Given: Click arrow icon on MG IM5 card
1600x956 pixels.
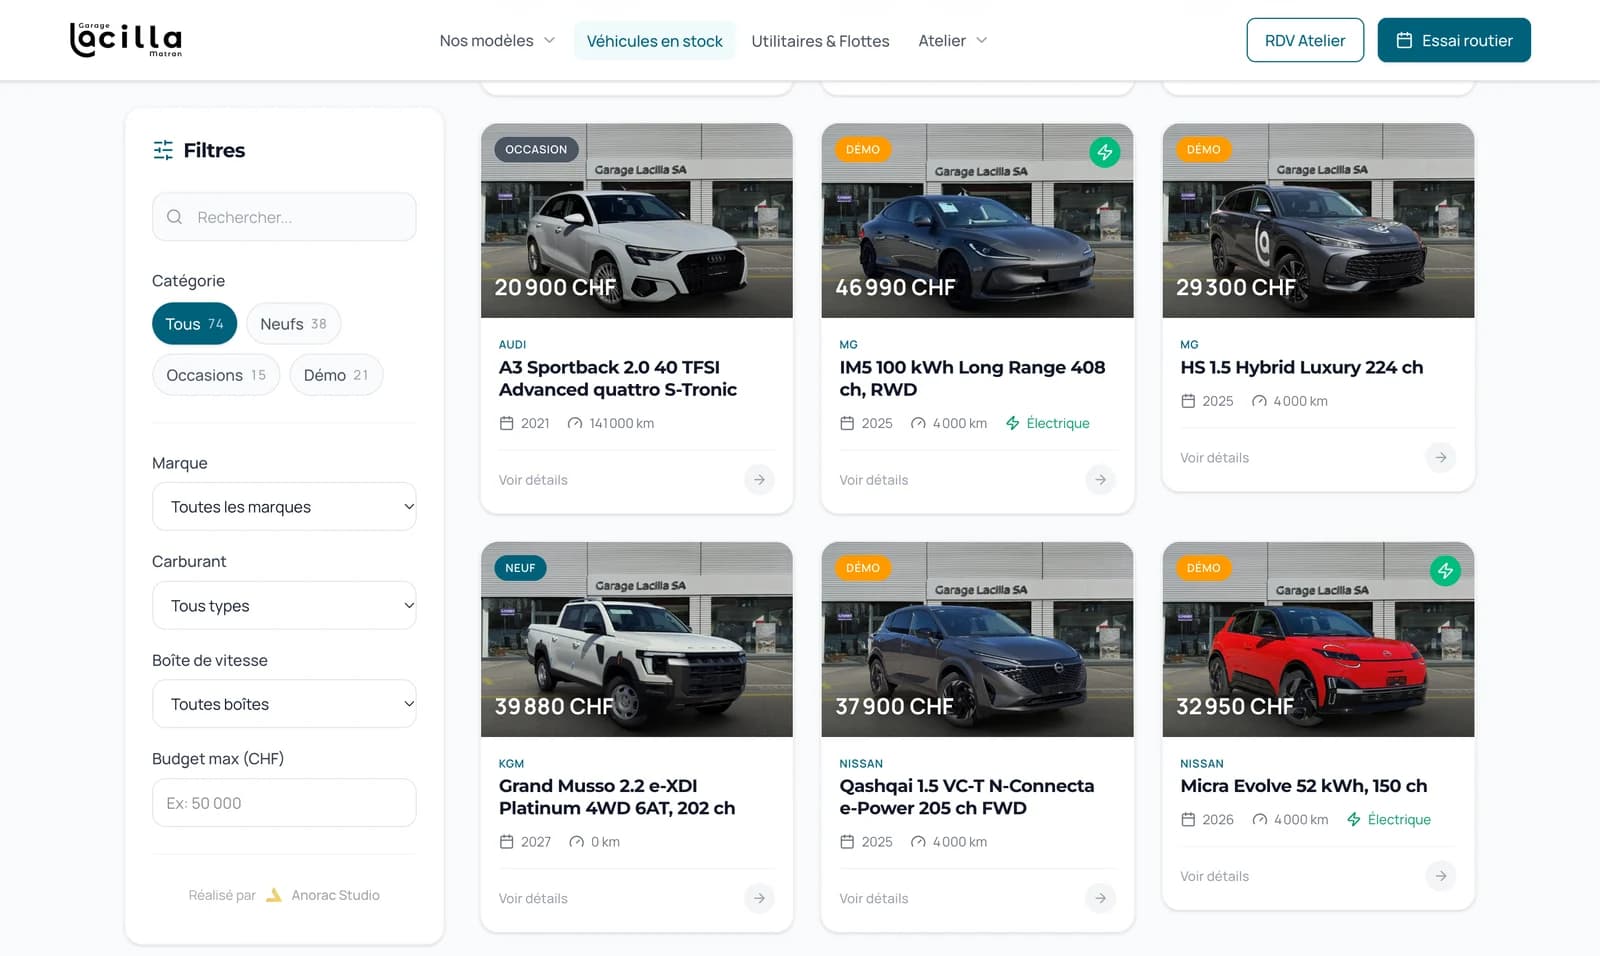Looking at the screenshot, I should pos(1100,480).
